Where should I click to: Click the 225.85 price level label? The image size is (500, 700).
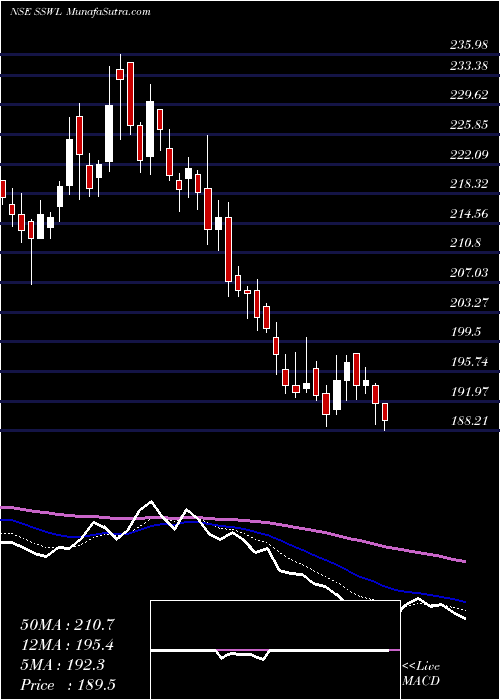click(468, 125)
